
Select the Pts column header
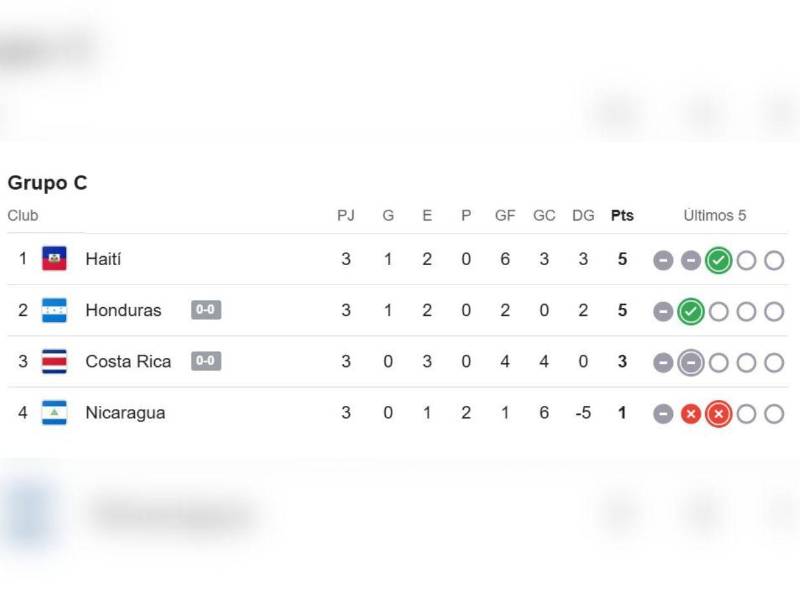click(622, 215)
